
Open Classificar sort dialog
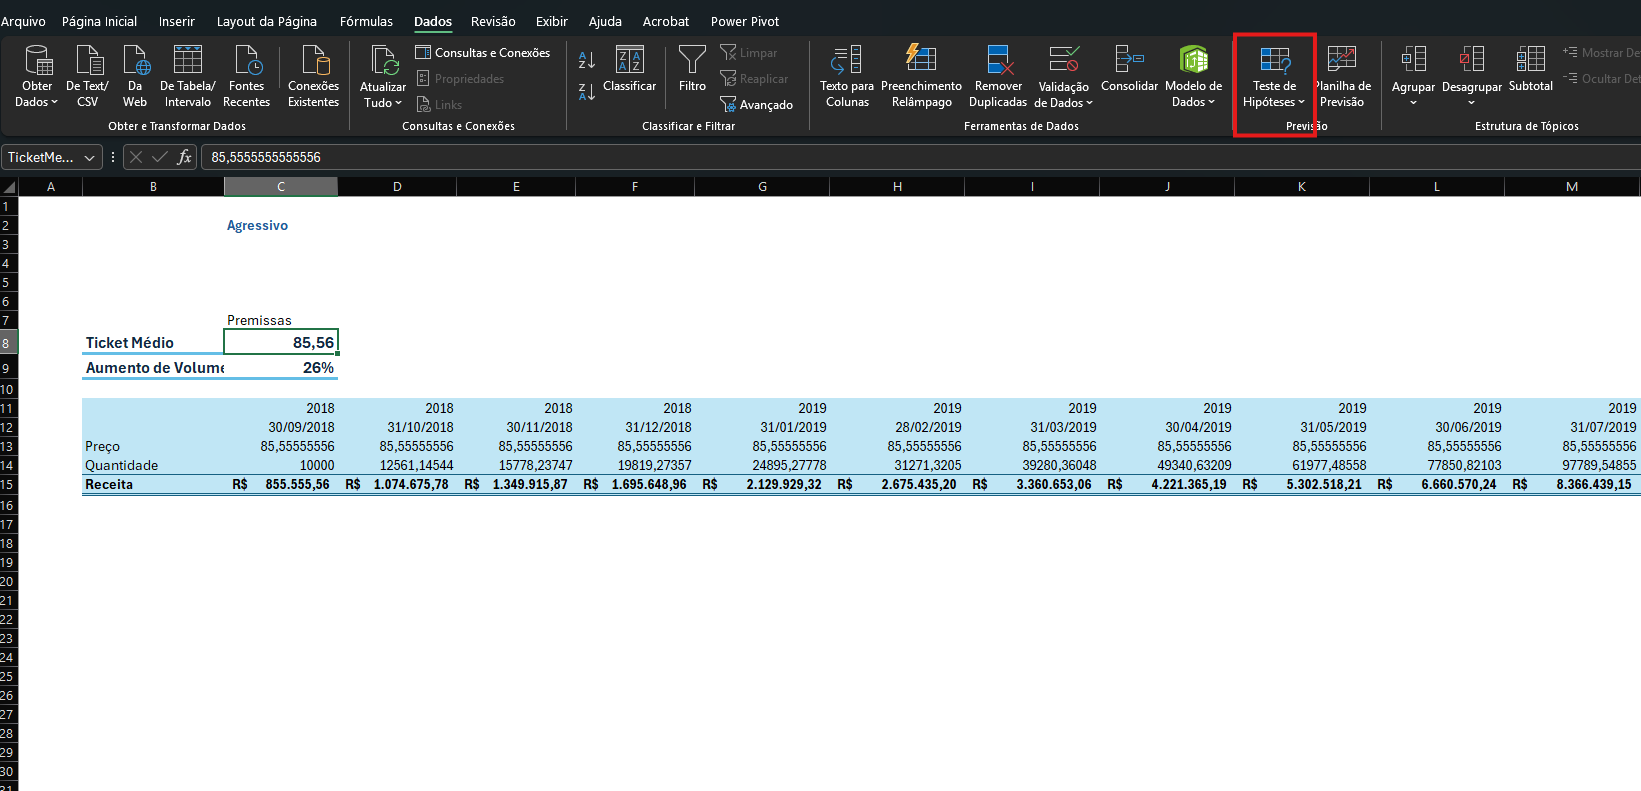(x=630, y=68)
